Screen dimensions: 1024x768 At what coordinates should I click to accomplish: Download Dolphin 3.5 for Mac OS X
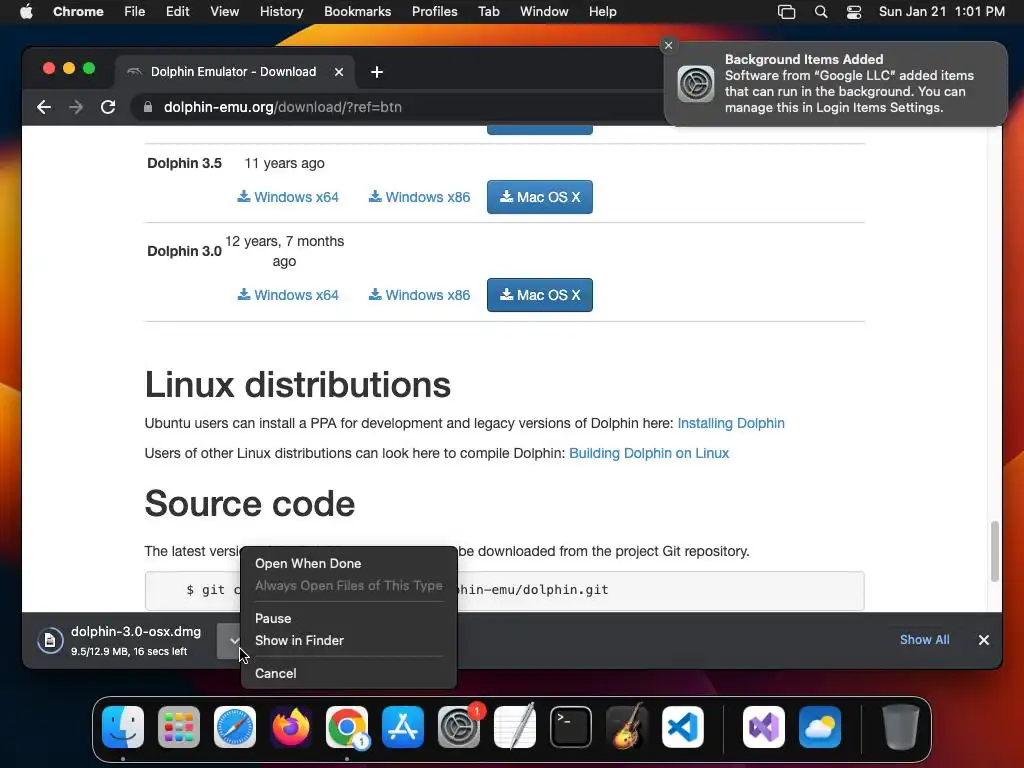540,197
